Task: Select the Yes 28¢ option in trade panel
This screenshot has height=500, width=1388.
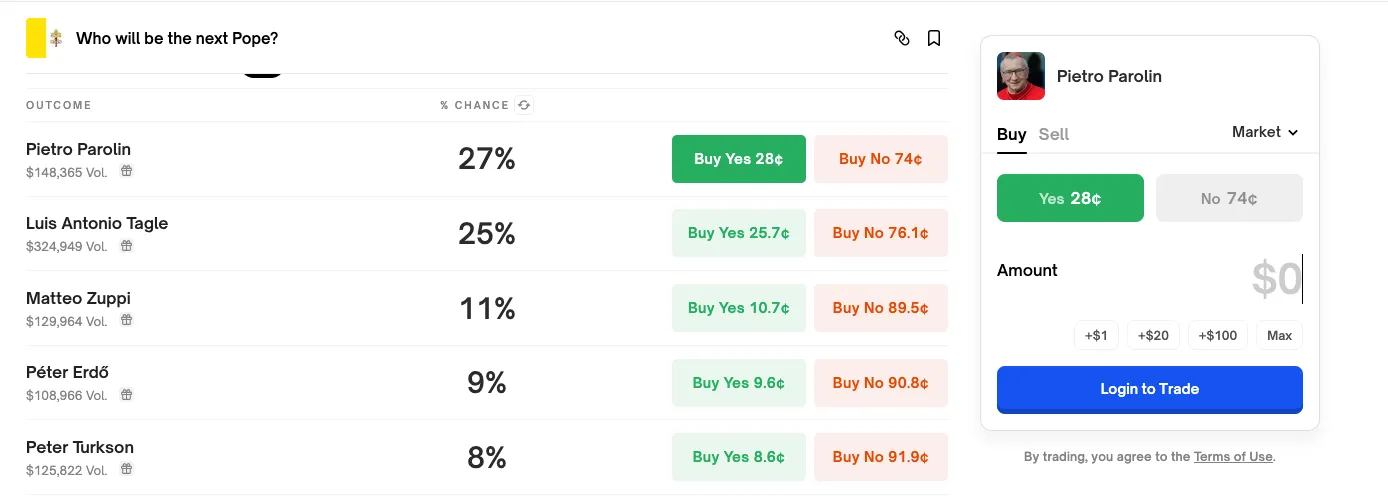Action: tap(1070, 198)
